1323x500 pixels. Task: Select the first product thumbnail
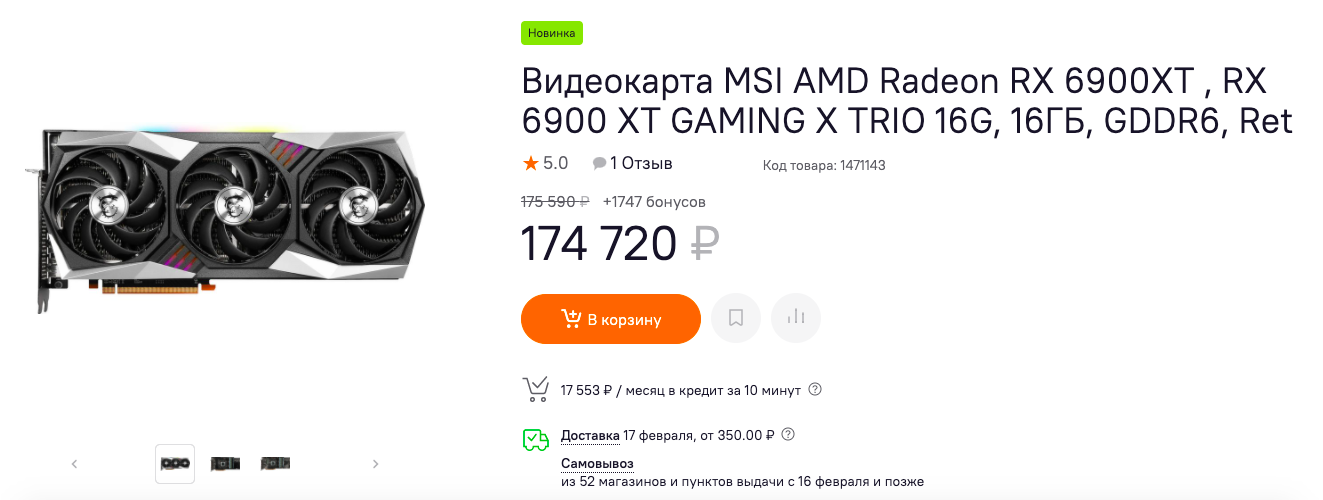coord(175,464)
